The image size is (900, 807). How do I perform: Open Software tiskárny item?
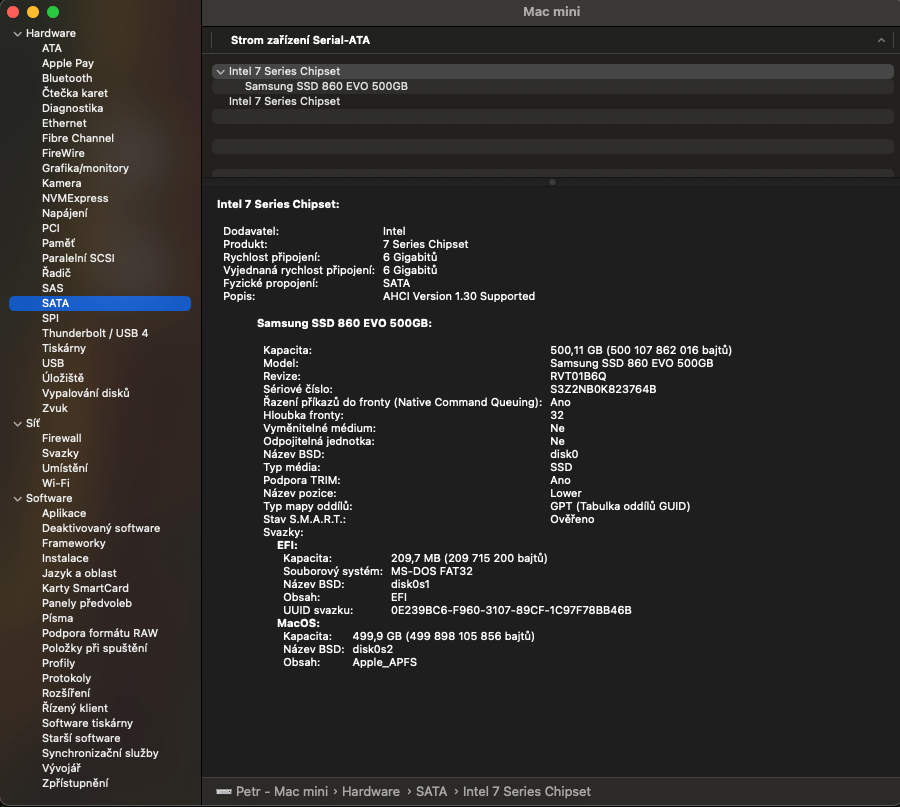click(x=87, y=723)
